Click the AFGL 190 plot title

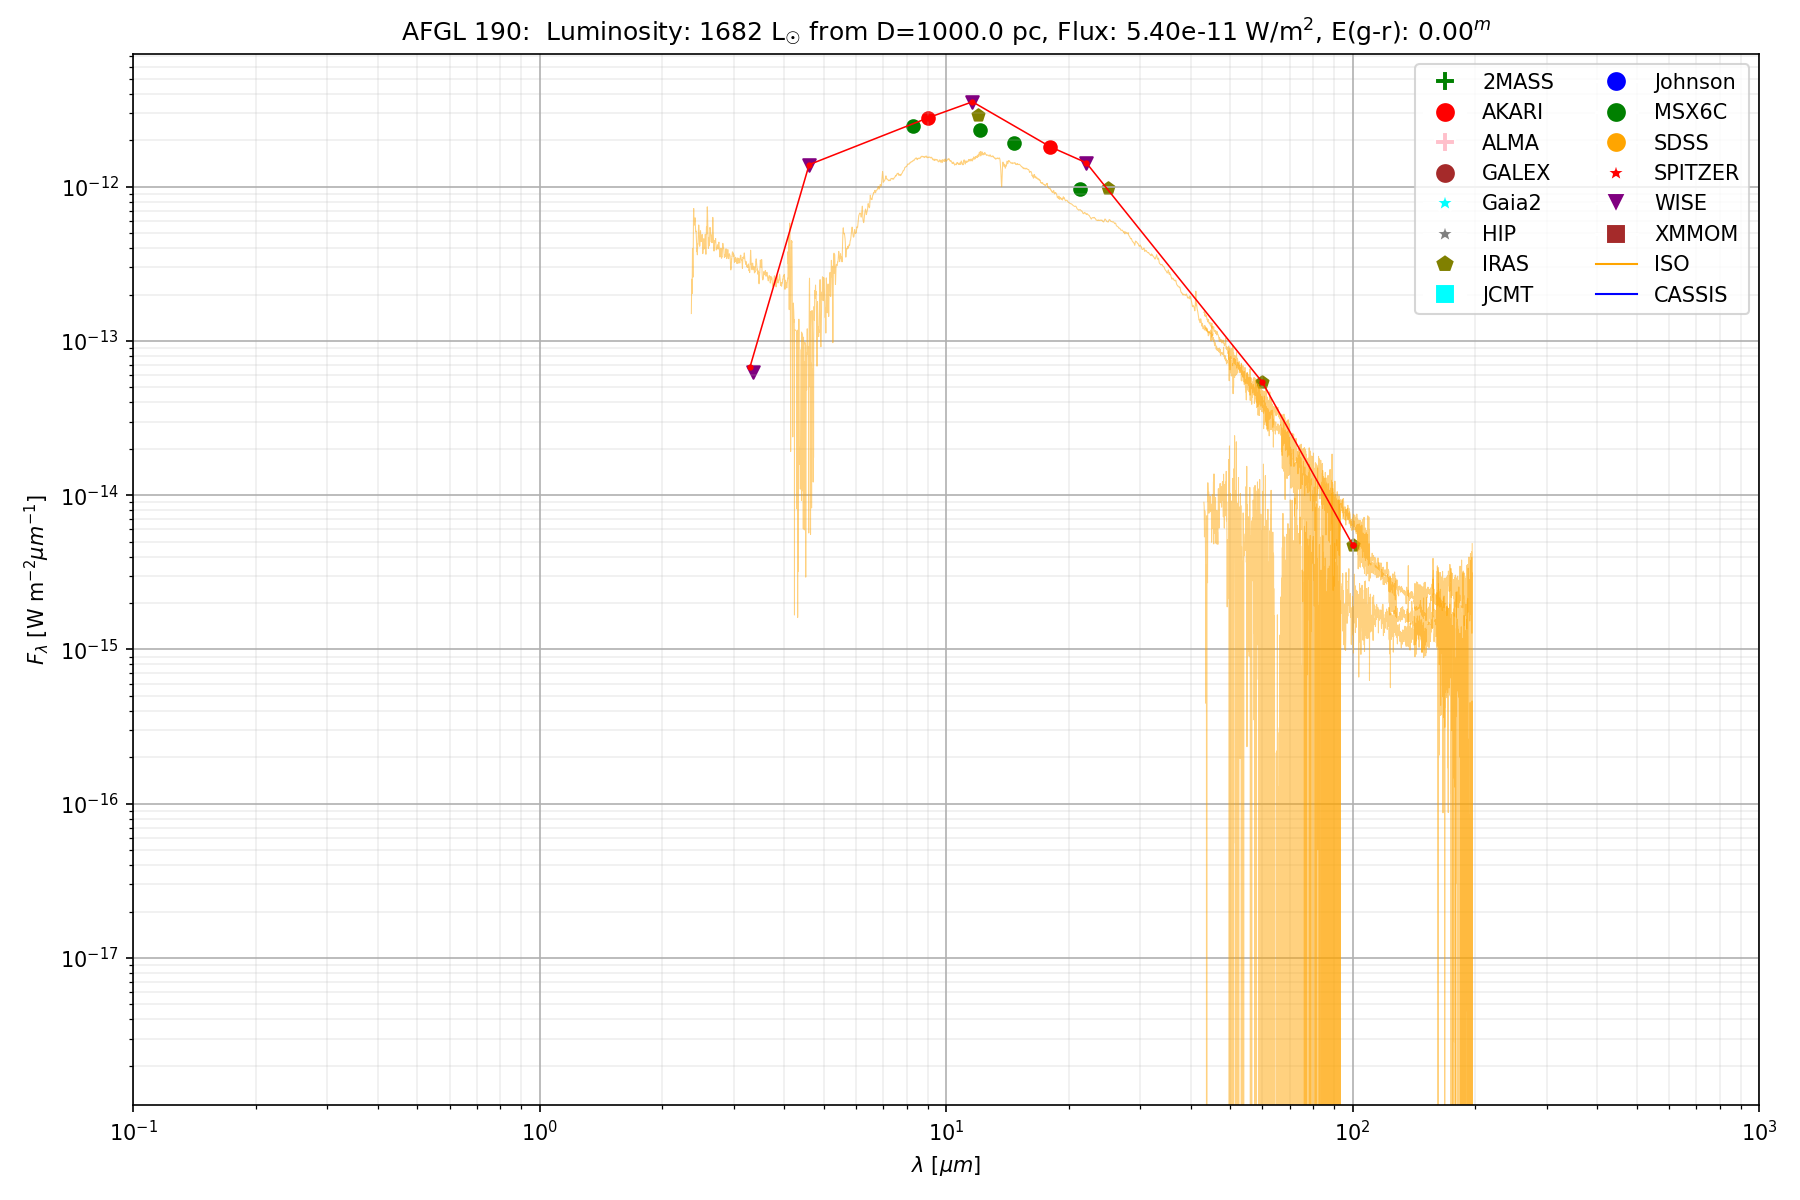point(946,32)
